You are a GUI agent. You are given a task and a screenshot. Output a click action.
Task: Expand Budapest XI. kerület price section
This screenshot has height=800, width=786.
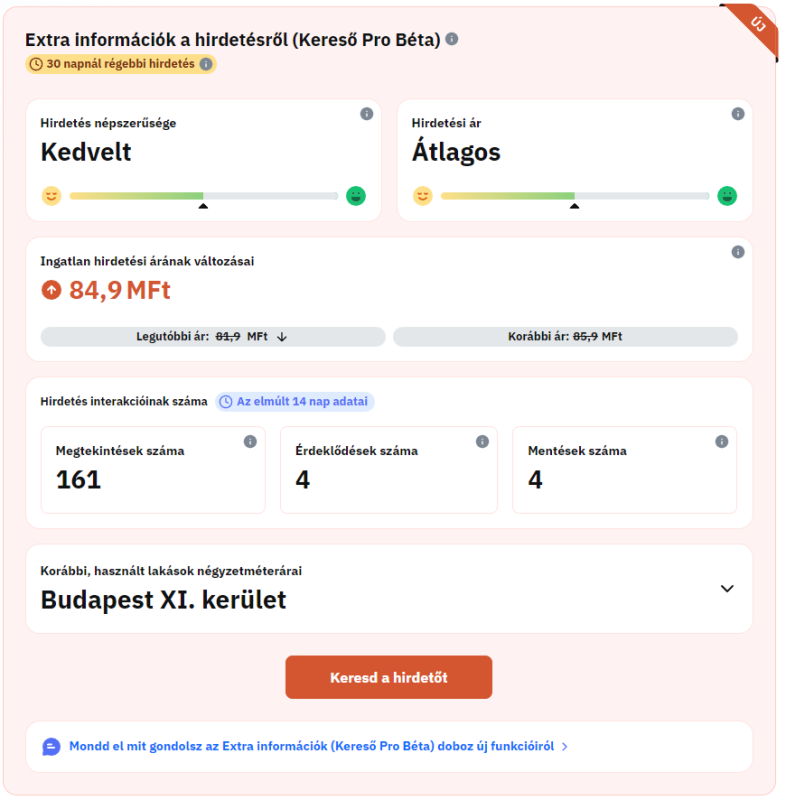[727, 589]
